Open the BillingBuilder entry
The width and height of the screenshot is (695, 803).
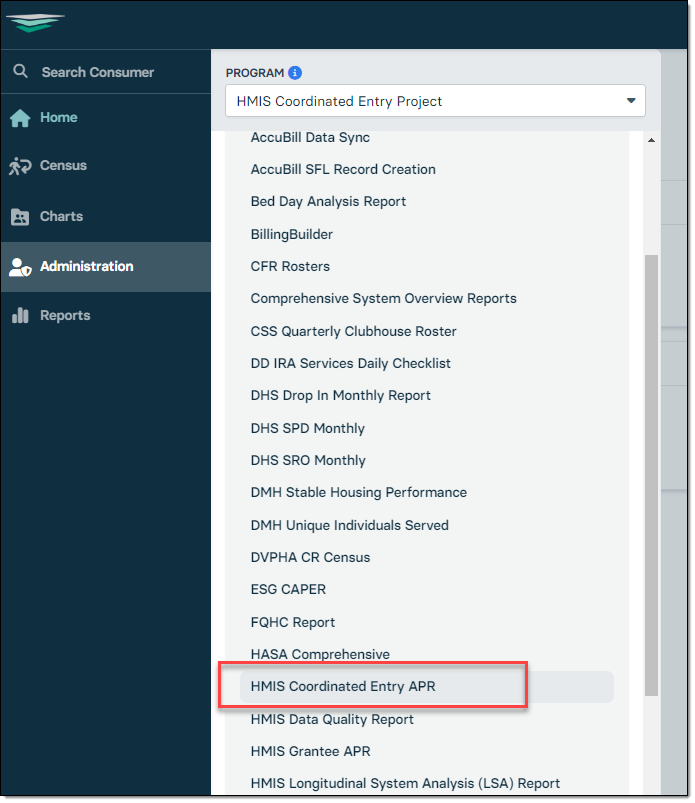292,234
